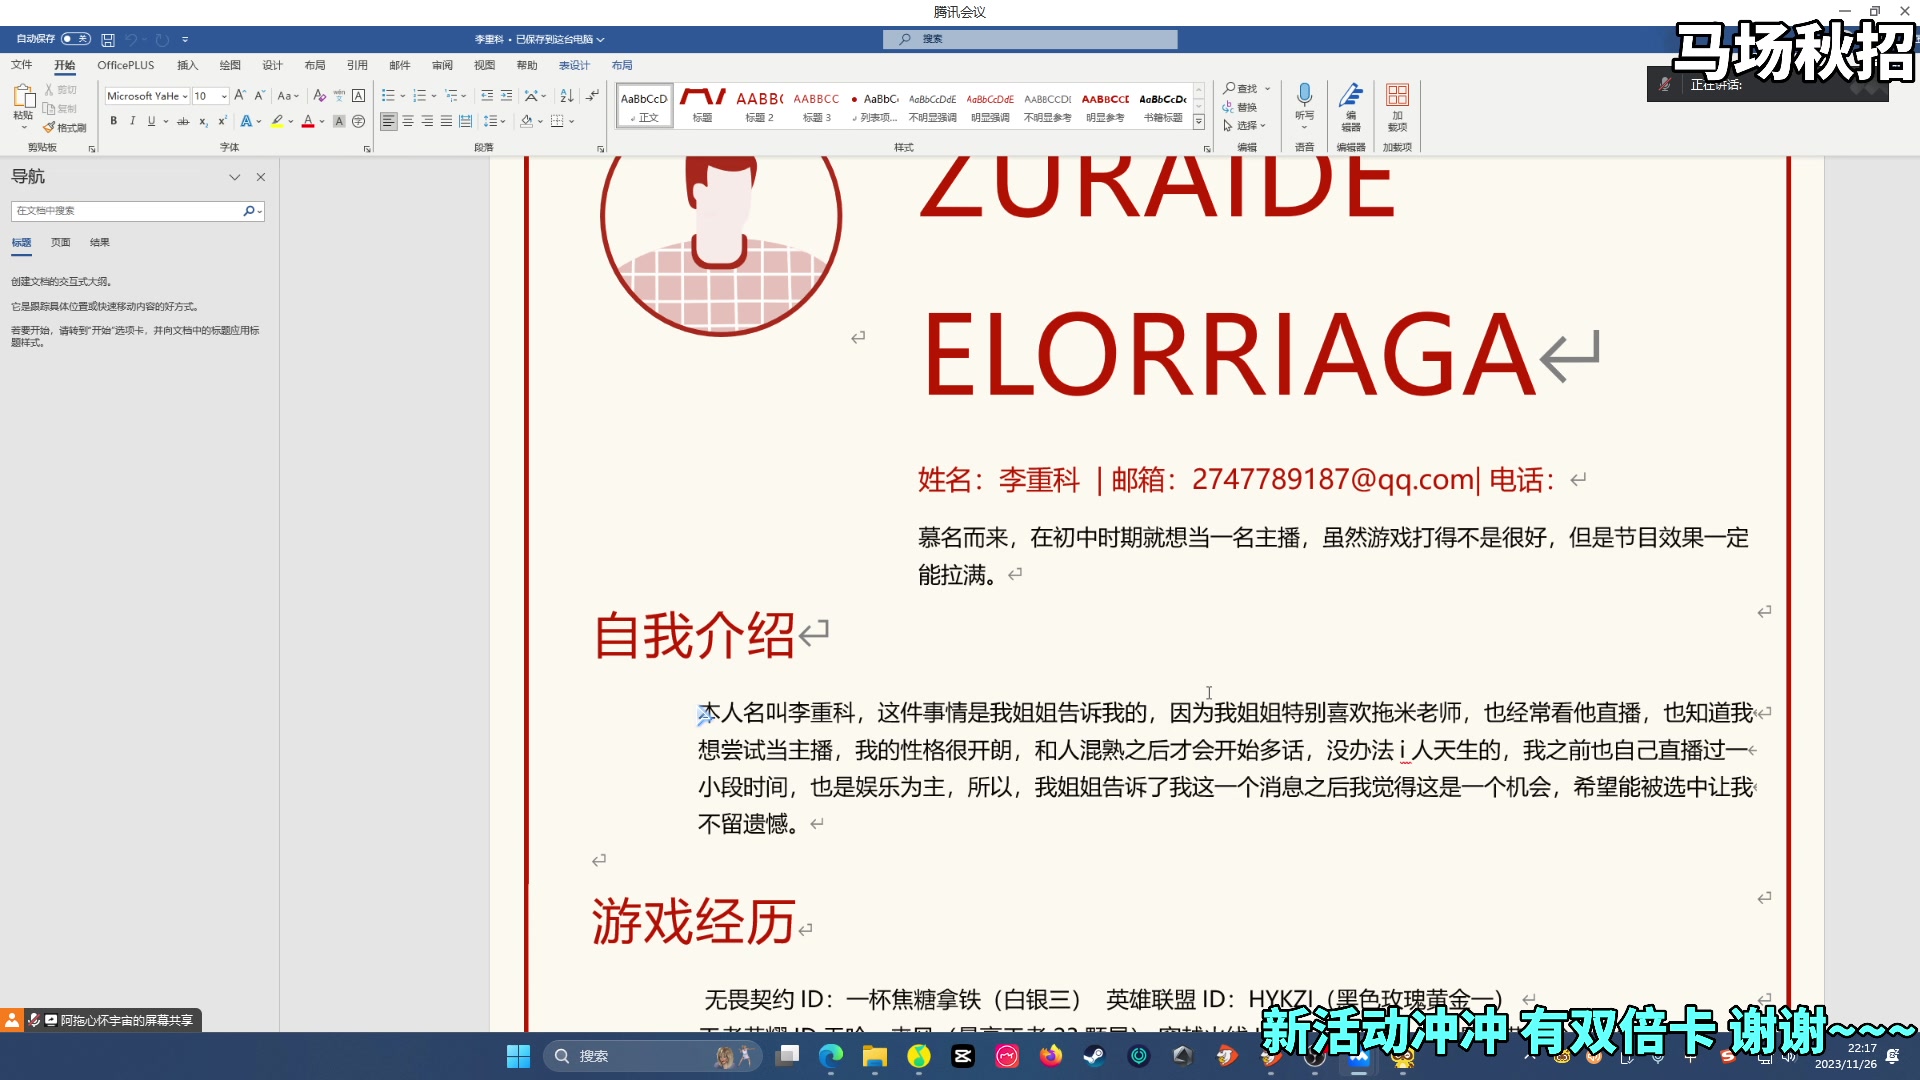Image resolution: width=1920 pixels, height=1080 pixels.
Task: Apply the 标题 style from the gallery
Action: [702, 105]
